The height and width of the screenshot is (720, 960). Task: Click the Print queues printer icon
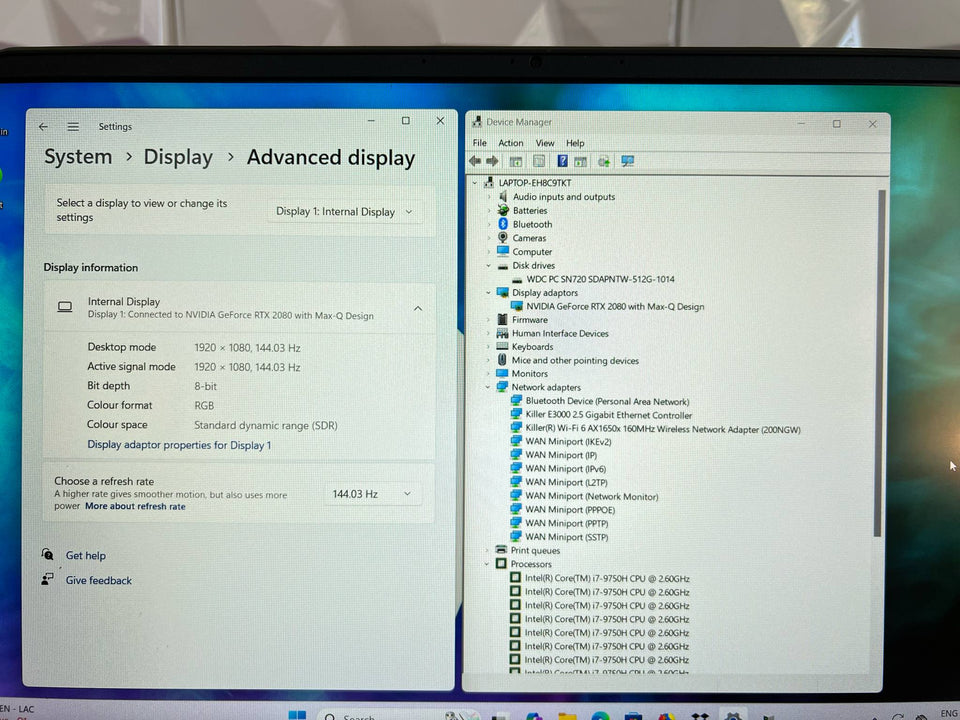pyautogui.click(x=501, y=550)
